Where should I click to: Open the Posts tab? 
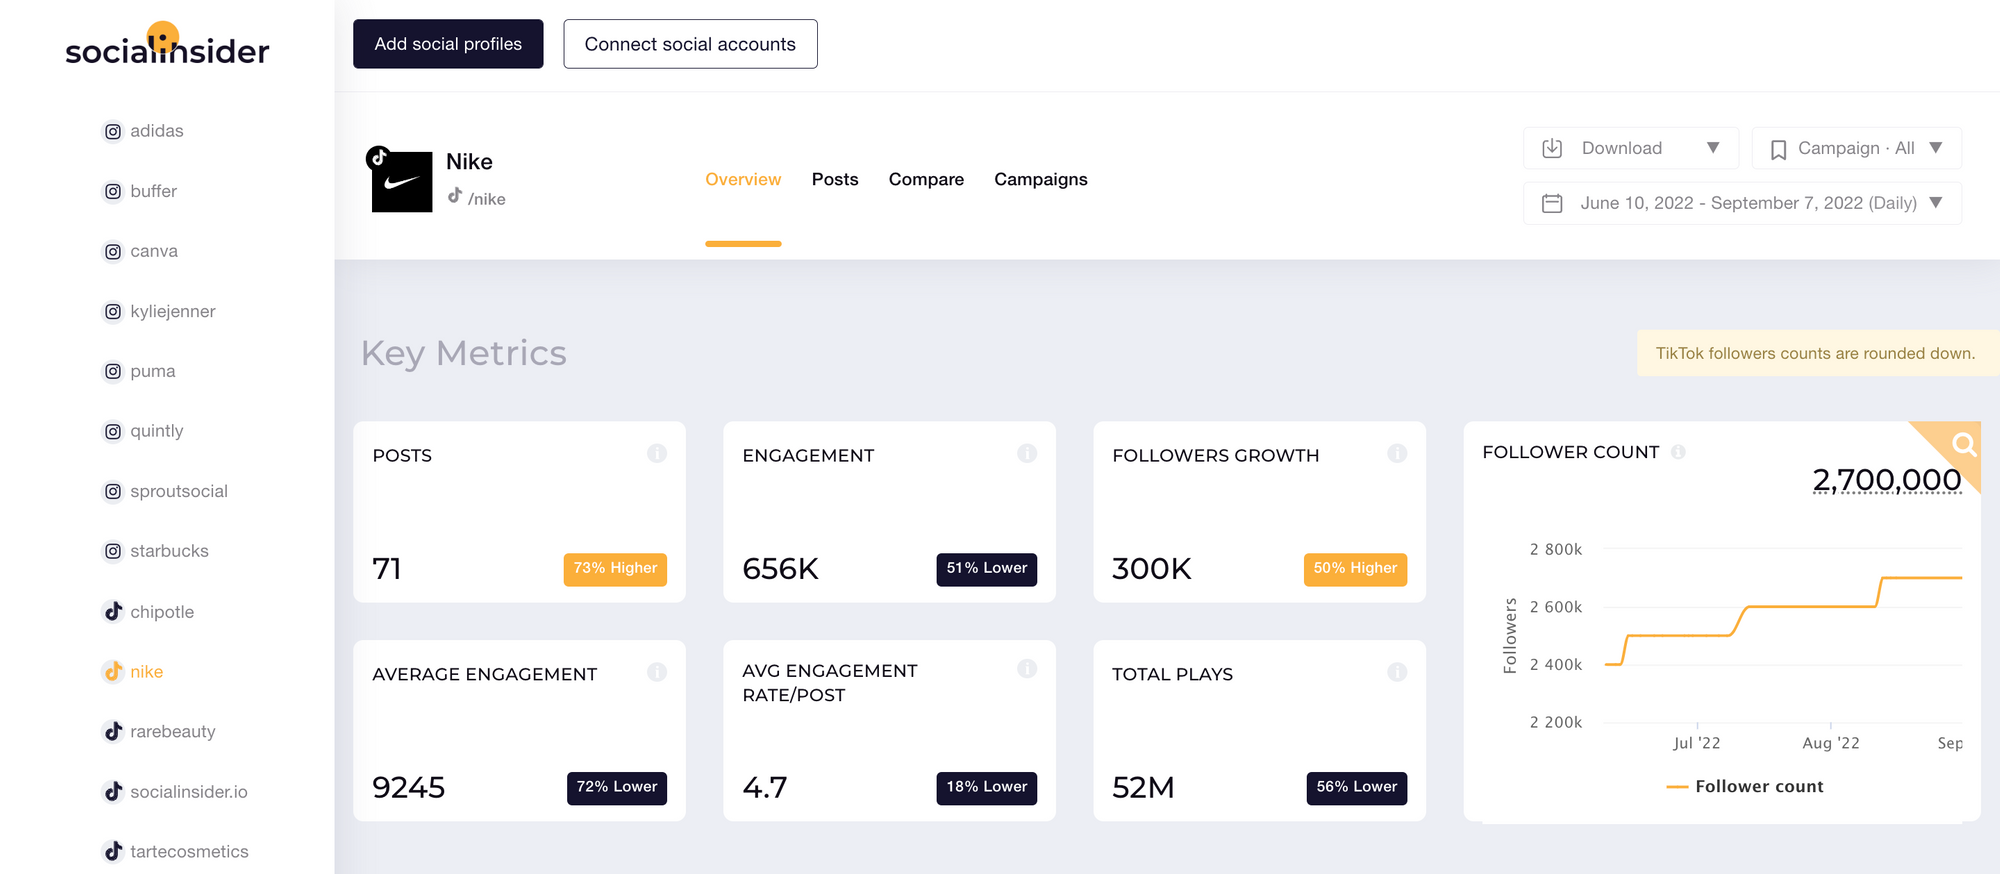[x=835, y=179]
